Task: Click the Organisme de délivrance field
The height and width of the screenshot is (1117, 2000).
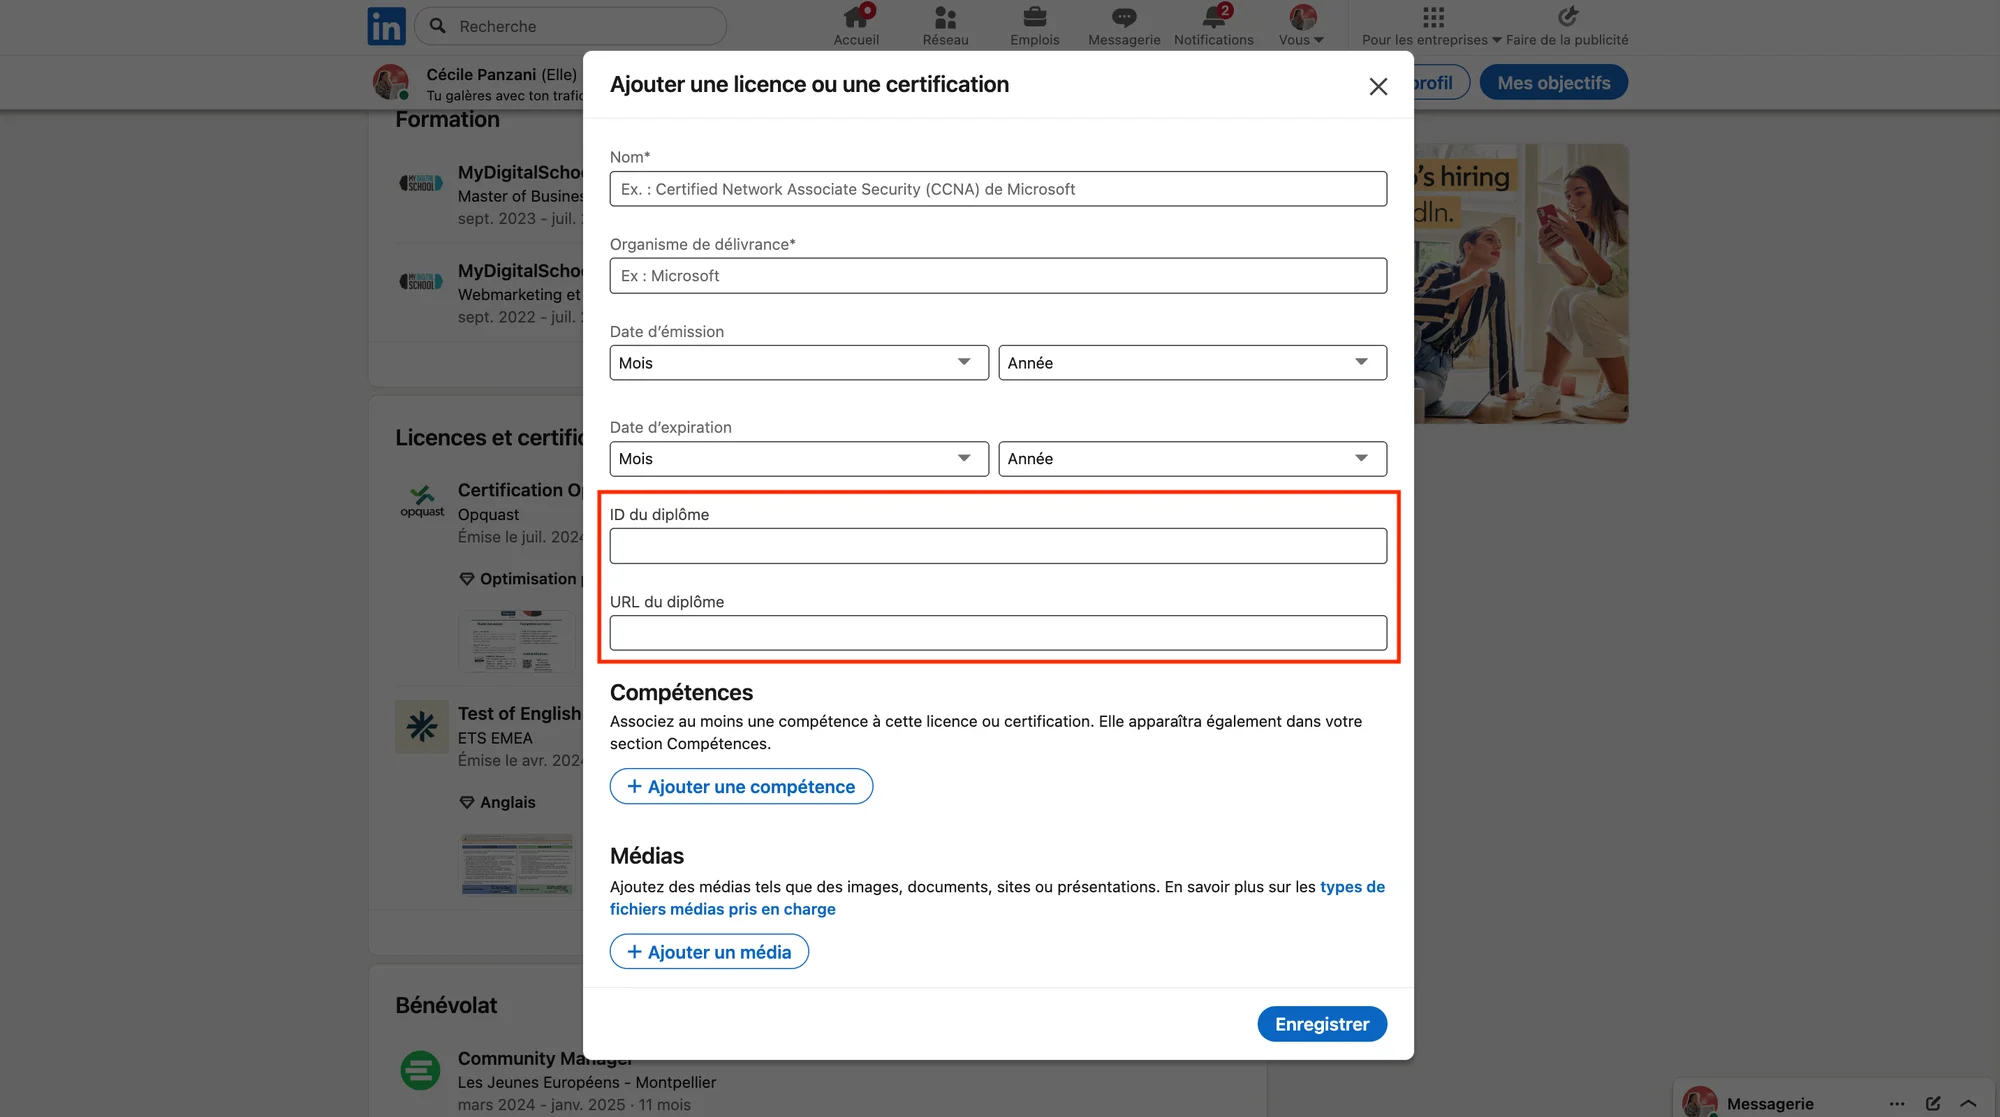Action: [998, 276]
